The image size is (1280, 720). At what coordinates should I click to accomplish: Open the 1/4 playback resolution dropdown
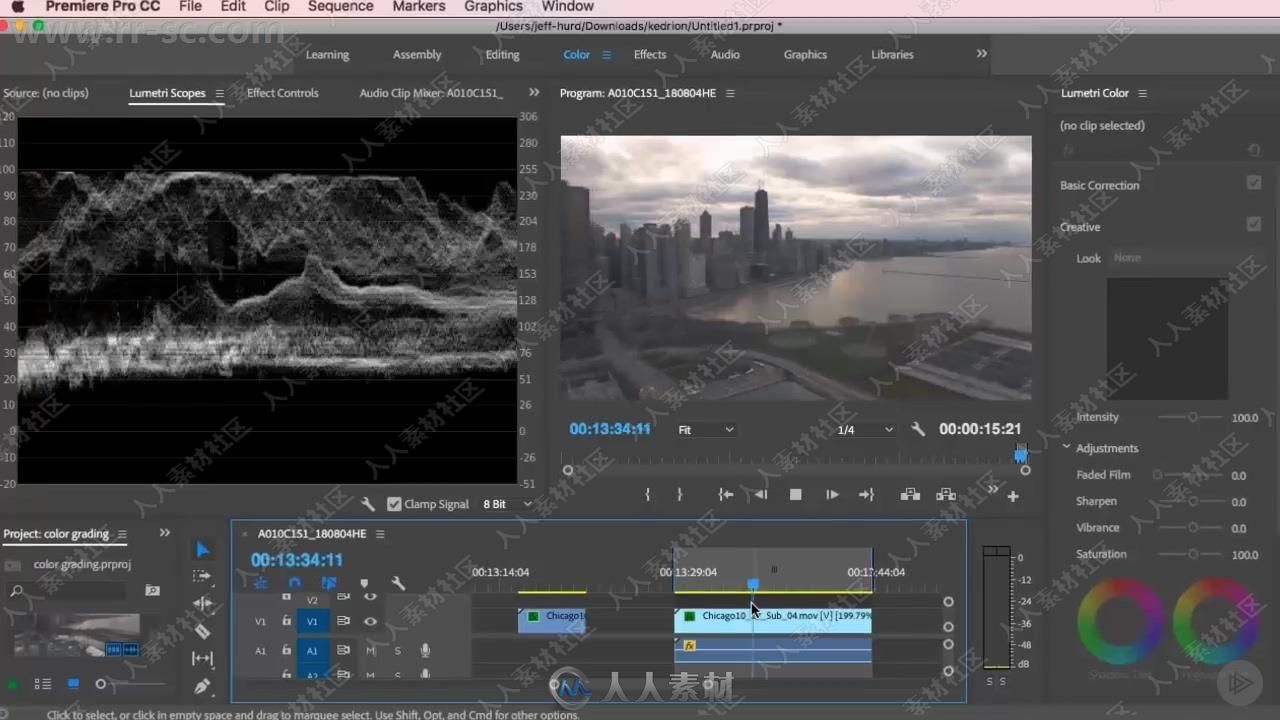click(864, 430)
